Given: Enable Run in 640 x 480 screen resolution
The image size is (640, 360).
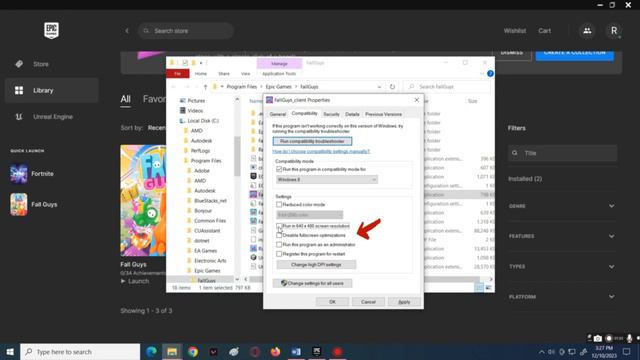Looking at the screenshot, I should tap(279, 226).
